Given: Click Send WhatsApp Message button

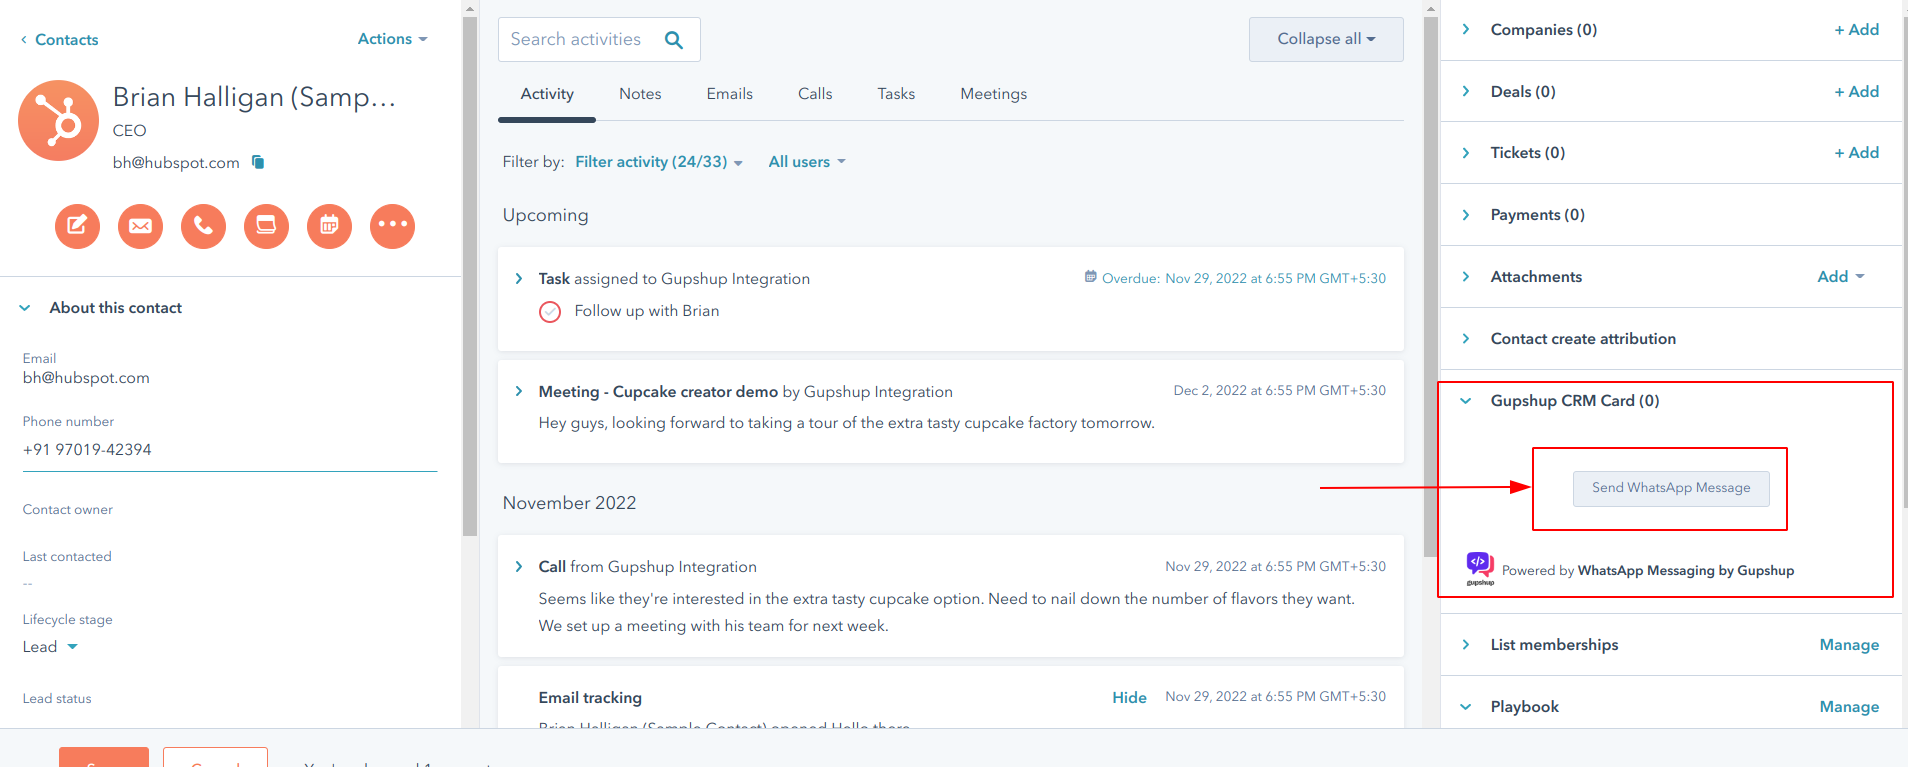Looking at the screenshot, I should tap(1671, 488).
